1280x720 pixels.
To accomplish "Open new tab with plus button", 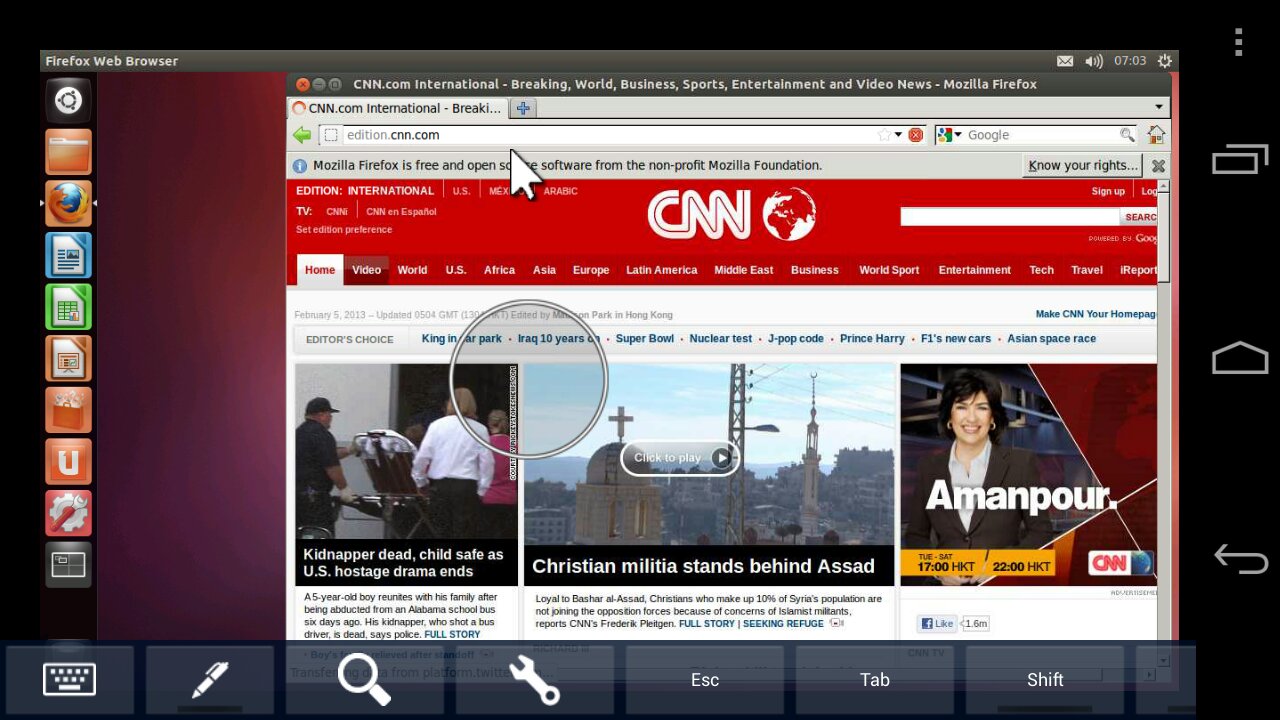I will point(523,108).
